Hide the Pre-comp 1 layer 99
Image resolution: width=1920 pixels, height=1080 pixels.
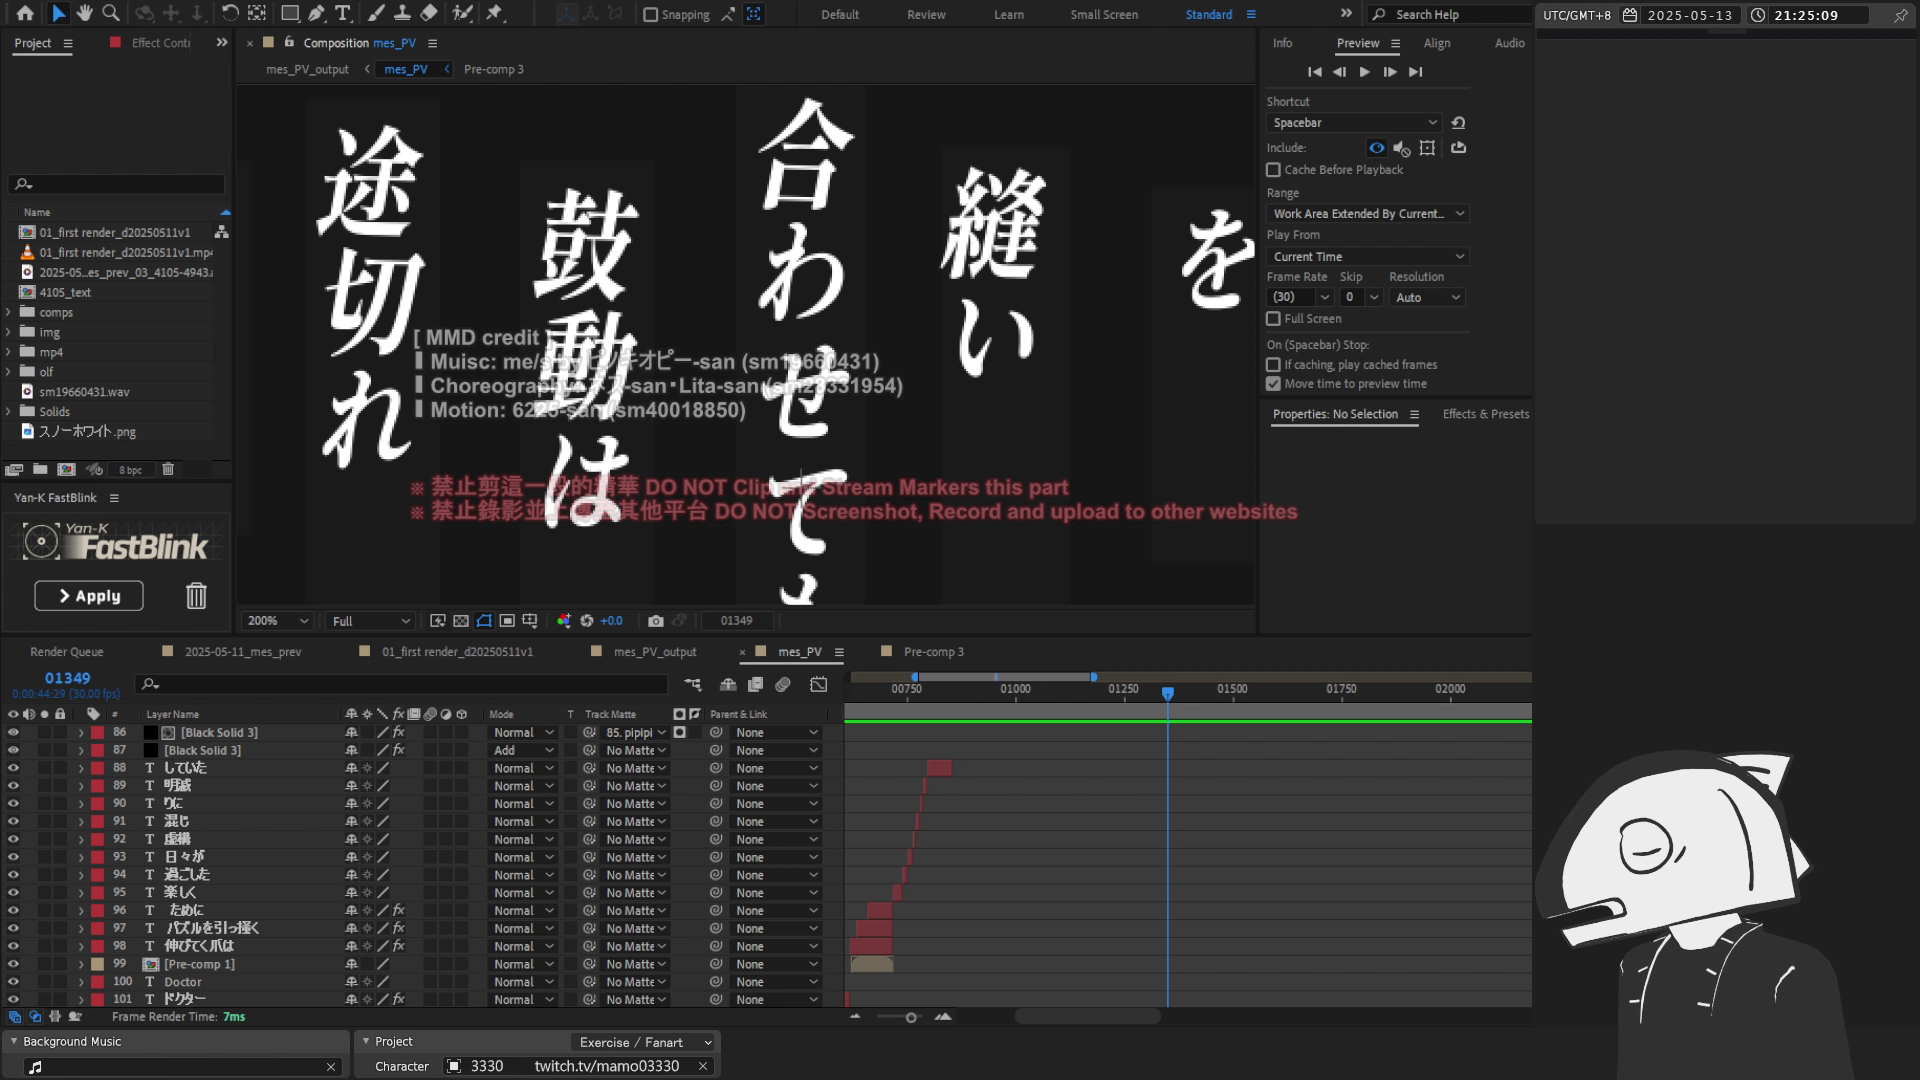[x=13, y=964]
